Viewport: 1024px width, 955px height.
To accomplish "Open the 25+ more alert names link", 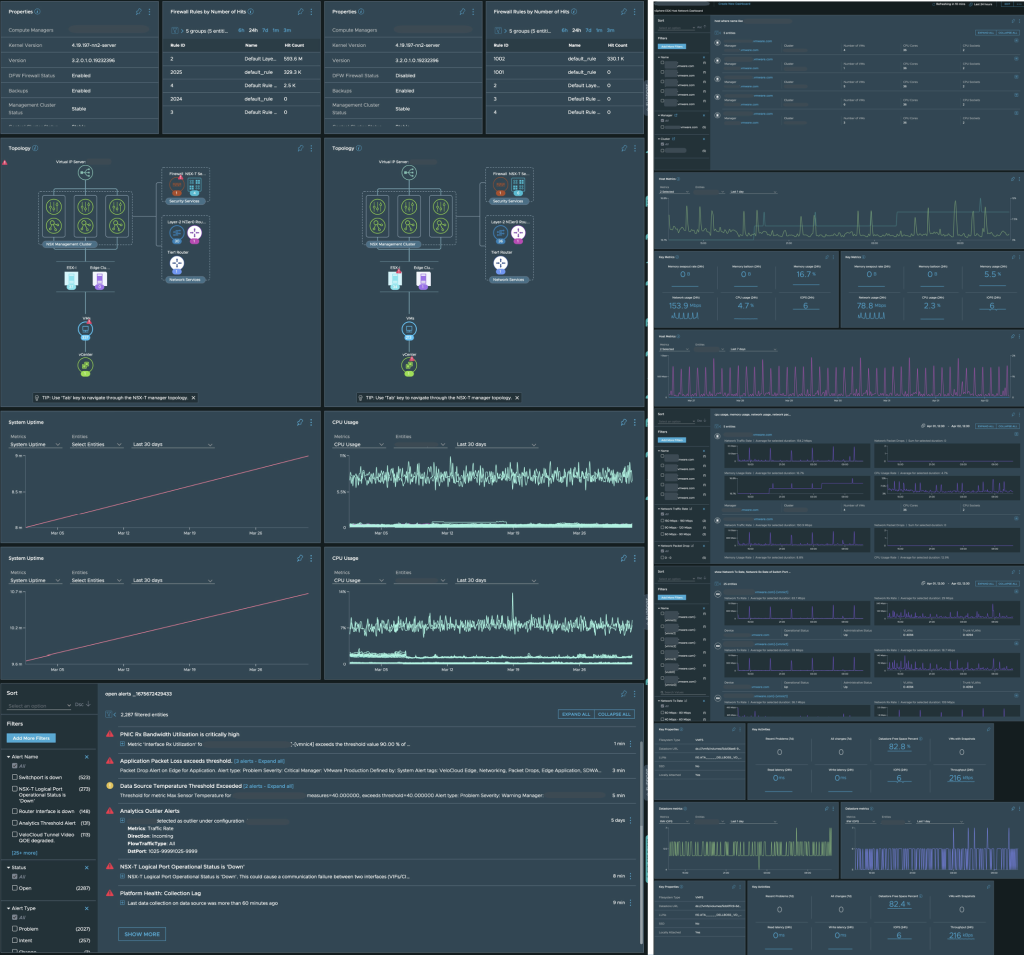I will point(26,852).
